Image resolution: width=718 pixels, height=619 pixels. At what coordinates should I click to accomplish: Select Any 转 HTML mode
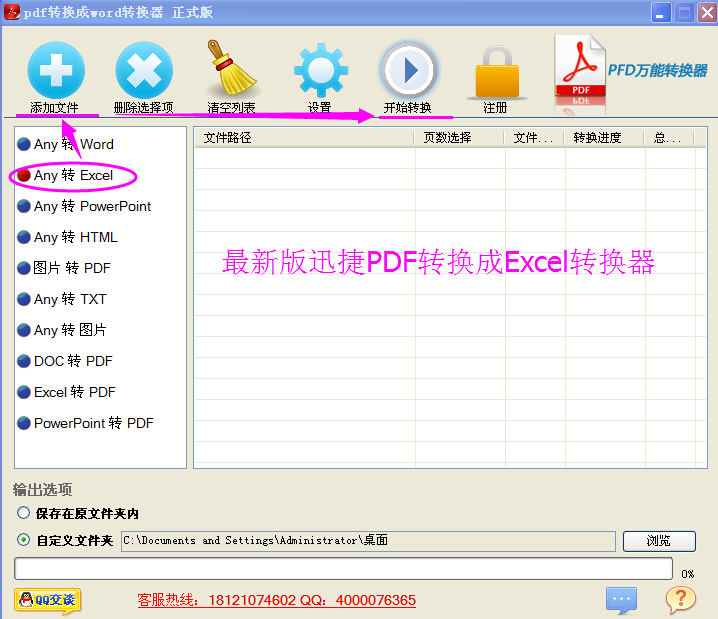pyautogui.click(x=67, y=237)
